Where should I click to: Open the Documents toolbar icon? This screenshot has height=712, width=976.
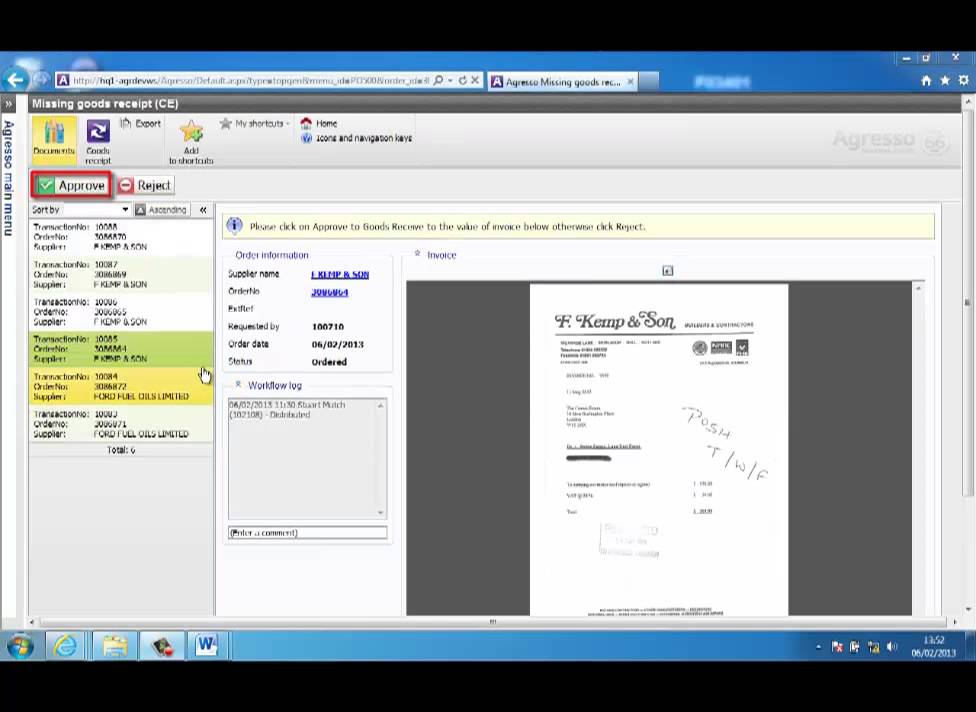click(54, 138)
